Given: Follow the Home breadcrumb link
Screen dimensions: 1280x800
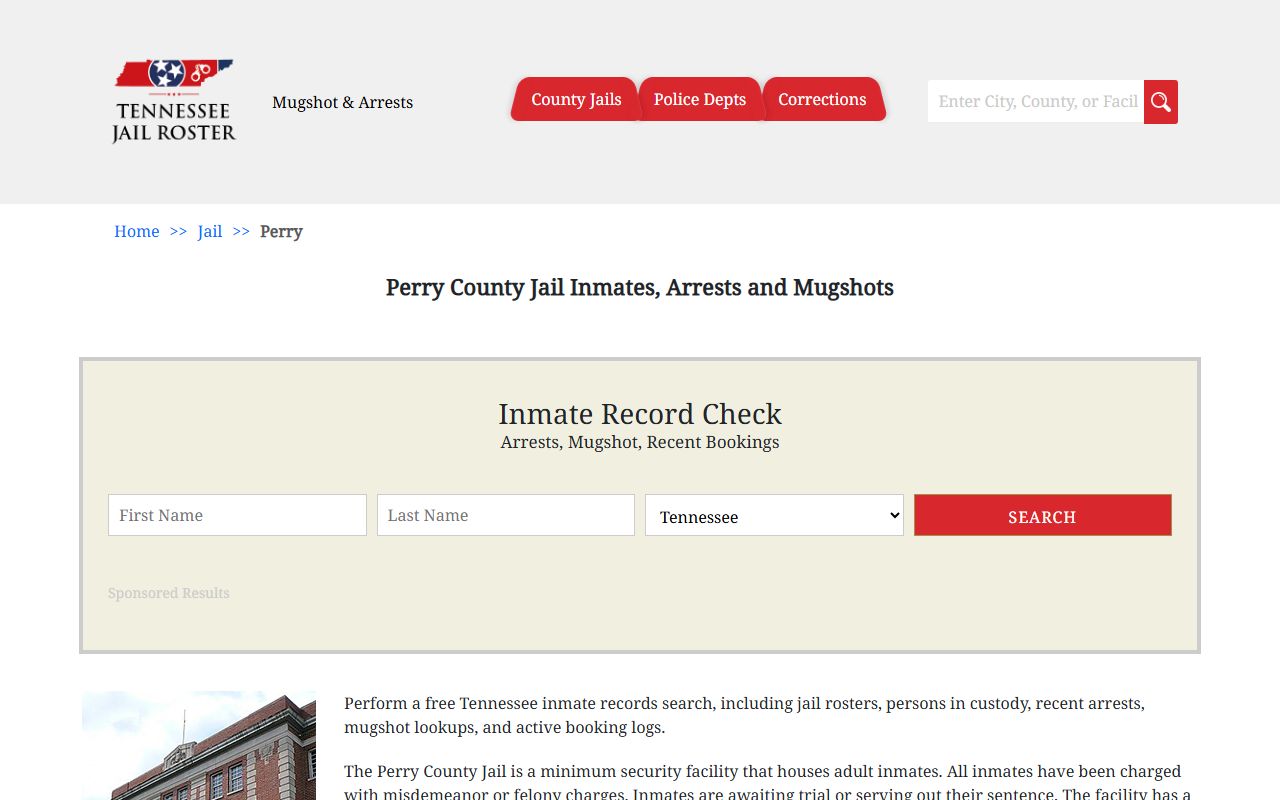Looking at the screenshot, I should pyautogui.click(x=137, y=231).
